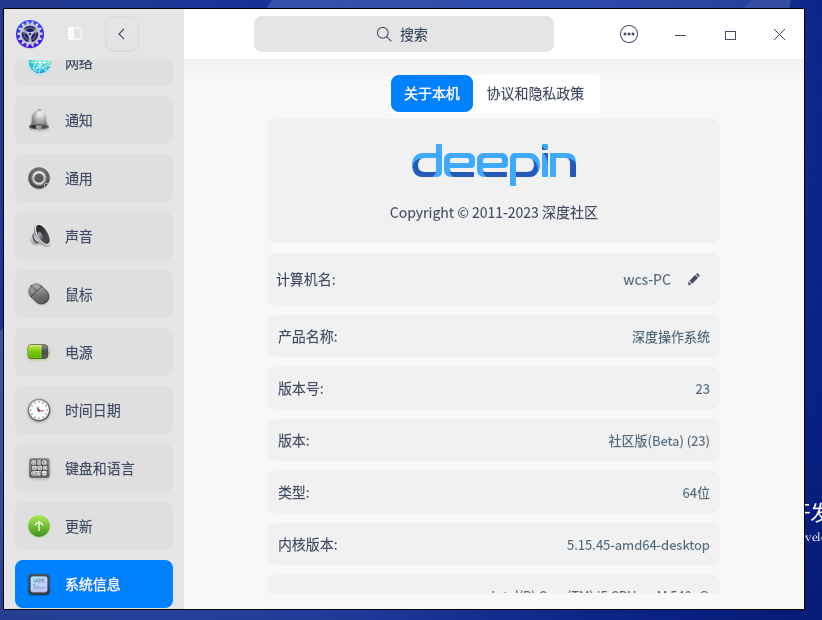Viewport: 822px width, 620px height.
Task: Click the back arrow button
Action: click(121, 34)
